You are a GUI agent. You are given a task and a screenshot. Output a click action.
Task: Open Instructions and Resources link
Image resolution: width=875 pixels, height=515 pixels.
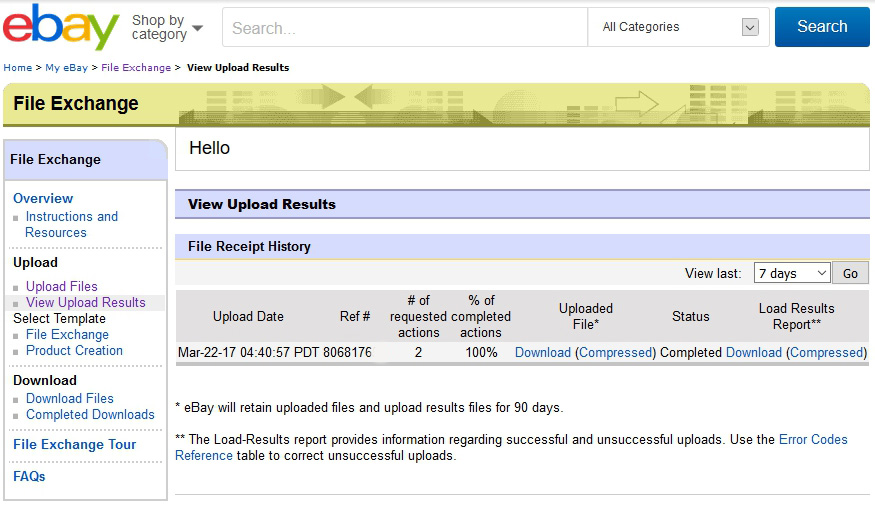click(71, 224)
